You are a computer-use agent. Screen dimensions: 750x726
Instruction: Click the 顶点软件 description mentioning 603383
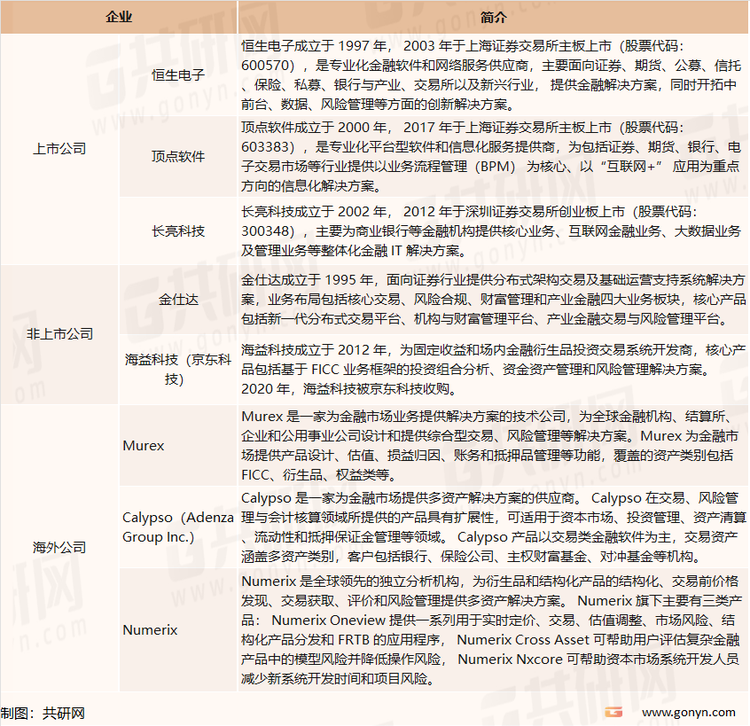[x=491, y=156]
